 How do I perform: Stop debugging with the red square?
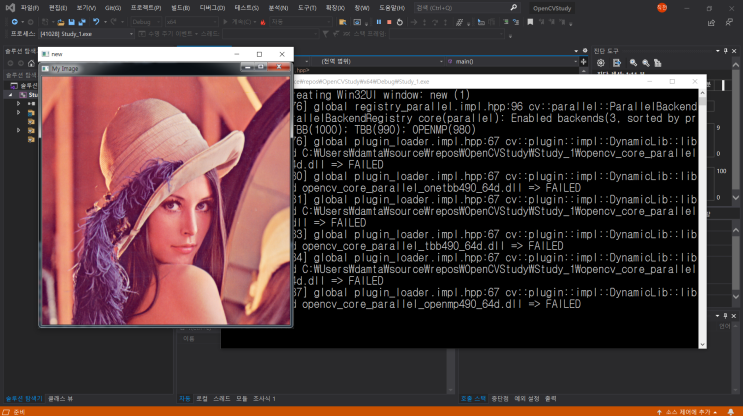[x=389, y=22]
